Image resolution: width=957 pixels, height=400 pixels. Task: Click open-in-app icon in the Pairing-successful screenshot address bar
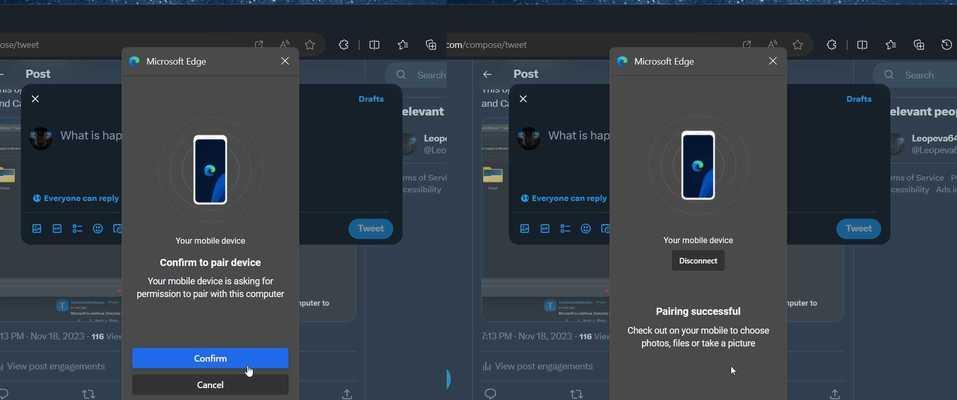point(746,45)
